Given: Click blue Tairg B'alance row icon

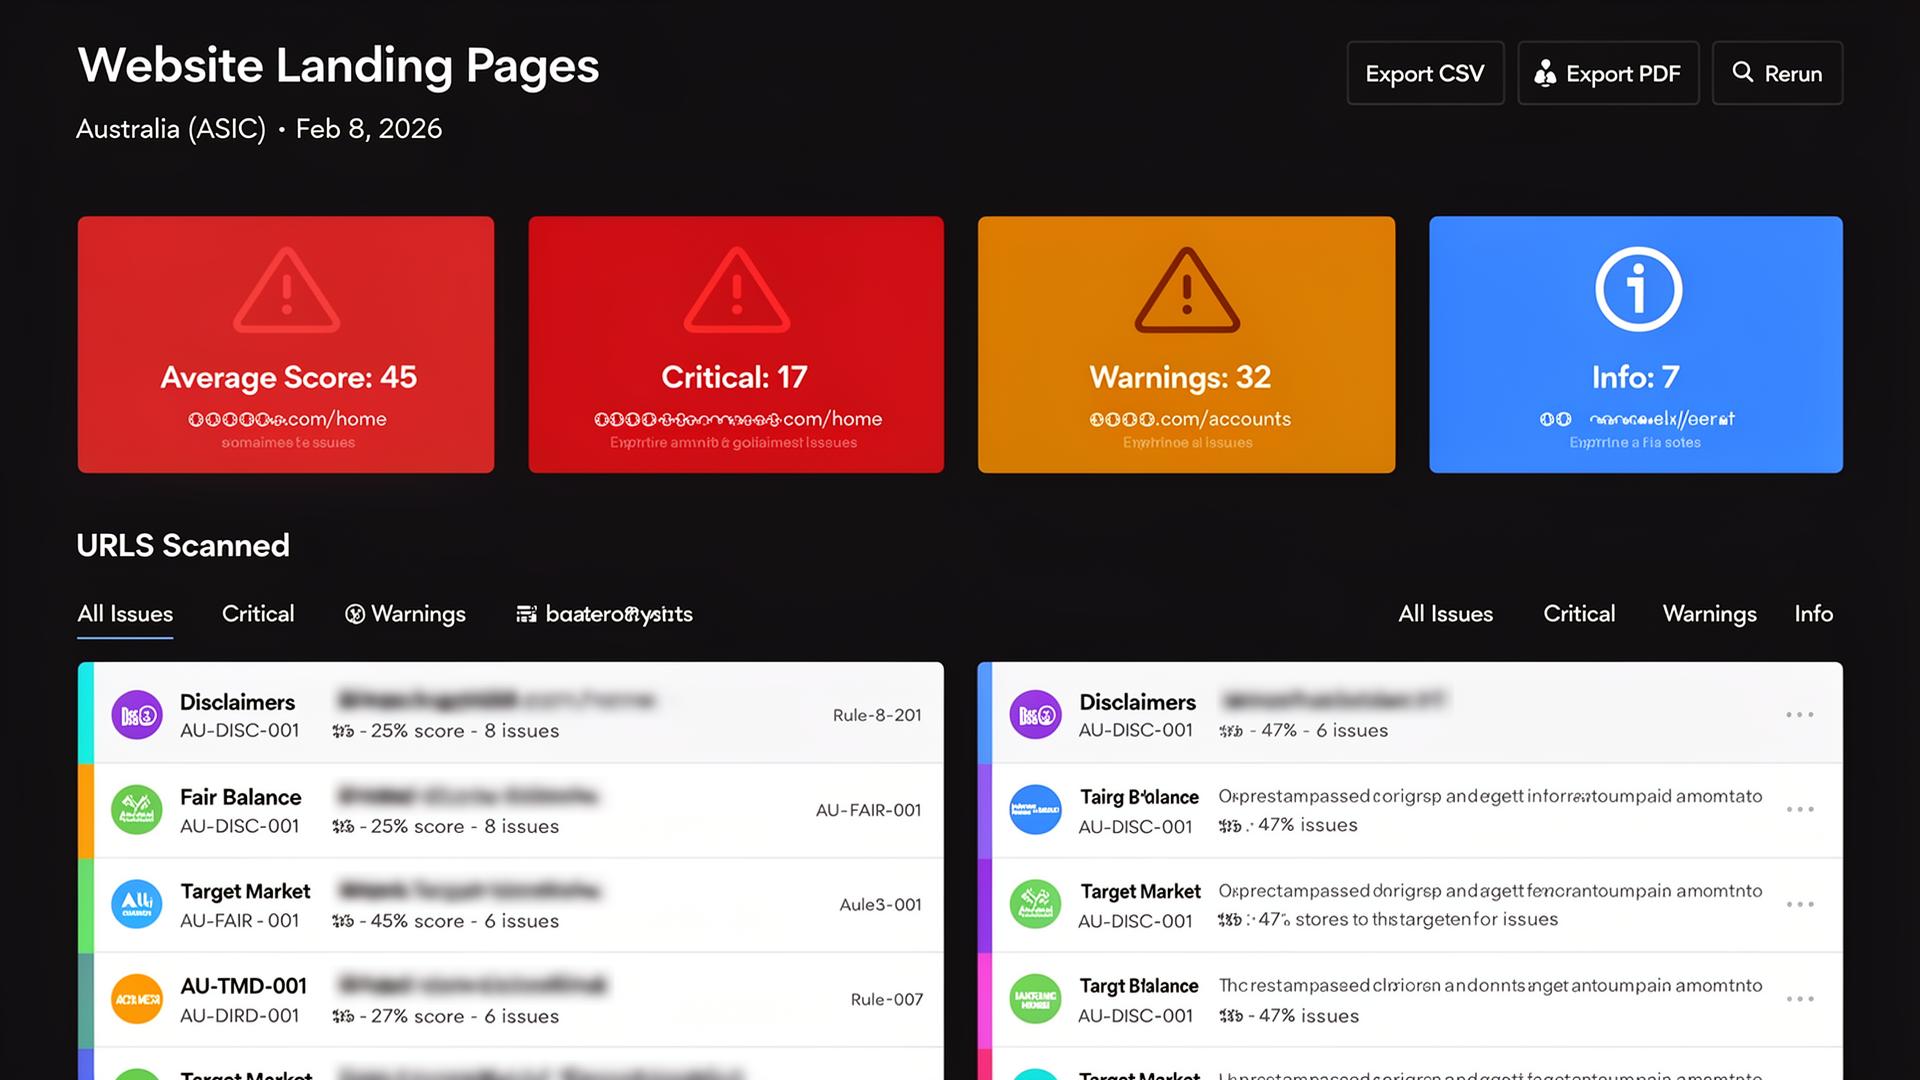Looking at the screenshot, I should [x=1035, y=810].
